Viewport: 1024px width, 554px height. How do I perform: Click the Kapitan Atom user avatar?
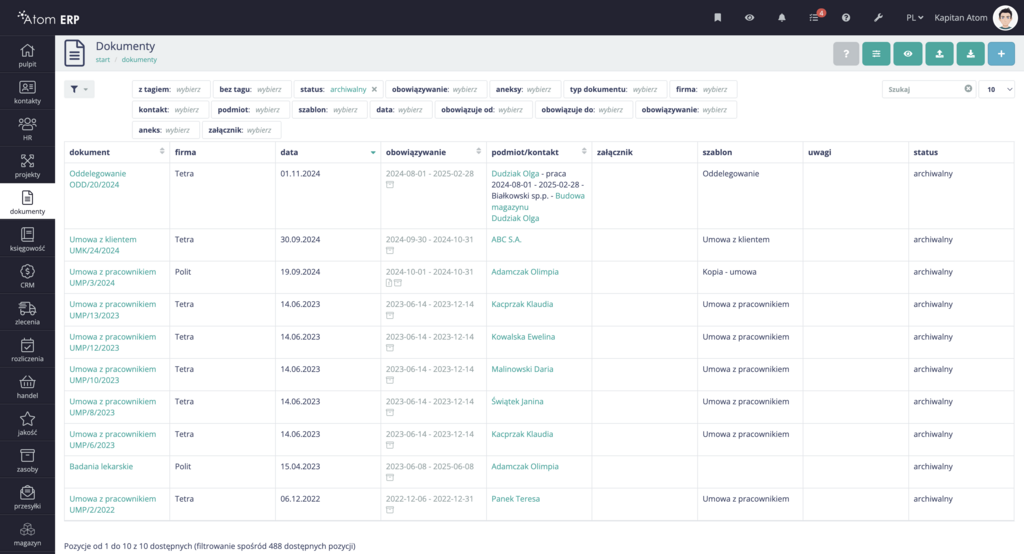tap(1004, 18)
